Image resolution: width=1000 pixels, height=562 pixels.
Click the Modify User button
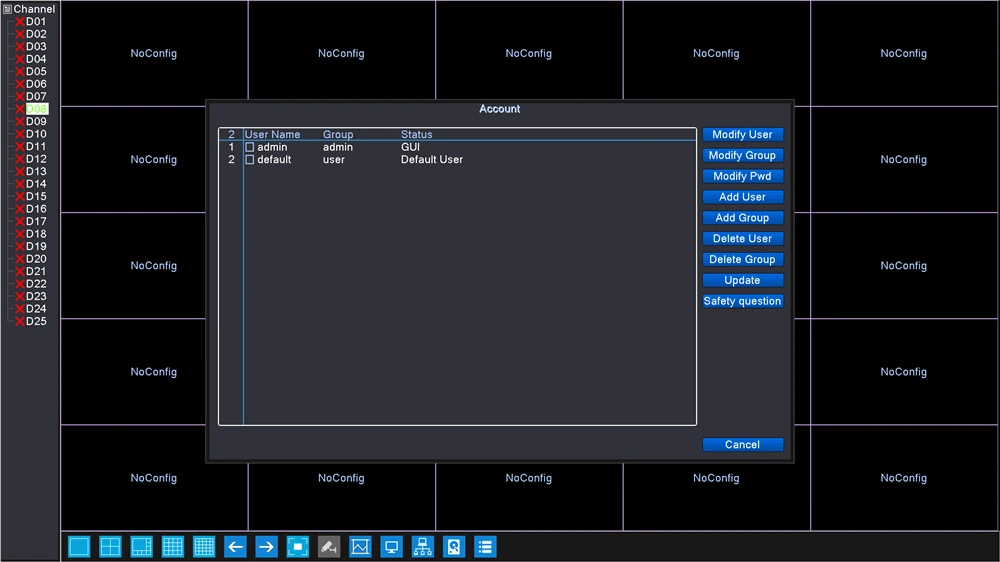point(742,135)
